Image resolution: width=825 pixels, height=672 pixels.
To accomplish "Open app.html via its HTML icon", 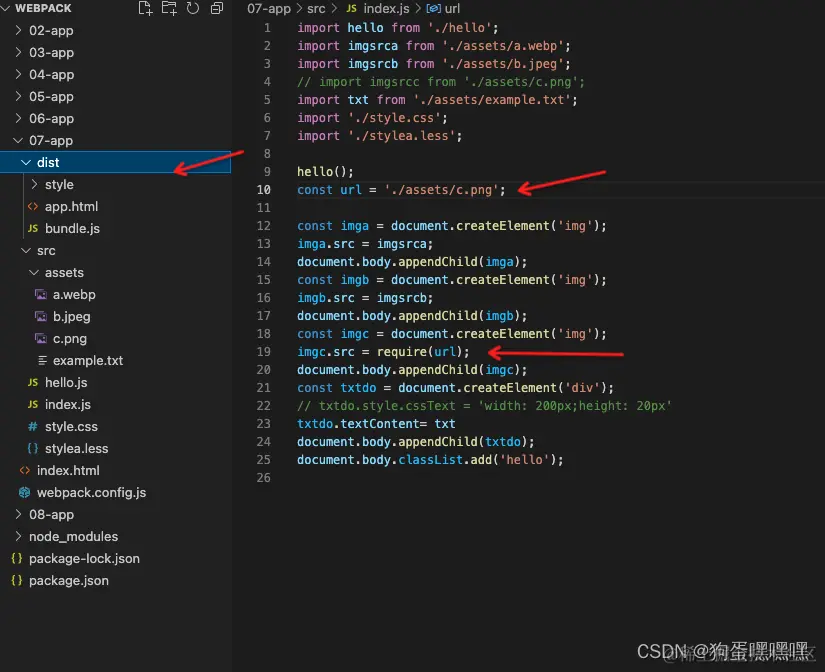I will [x=33, y=206].
